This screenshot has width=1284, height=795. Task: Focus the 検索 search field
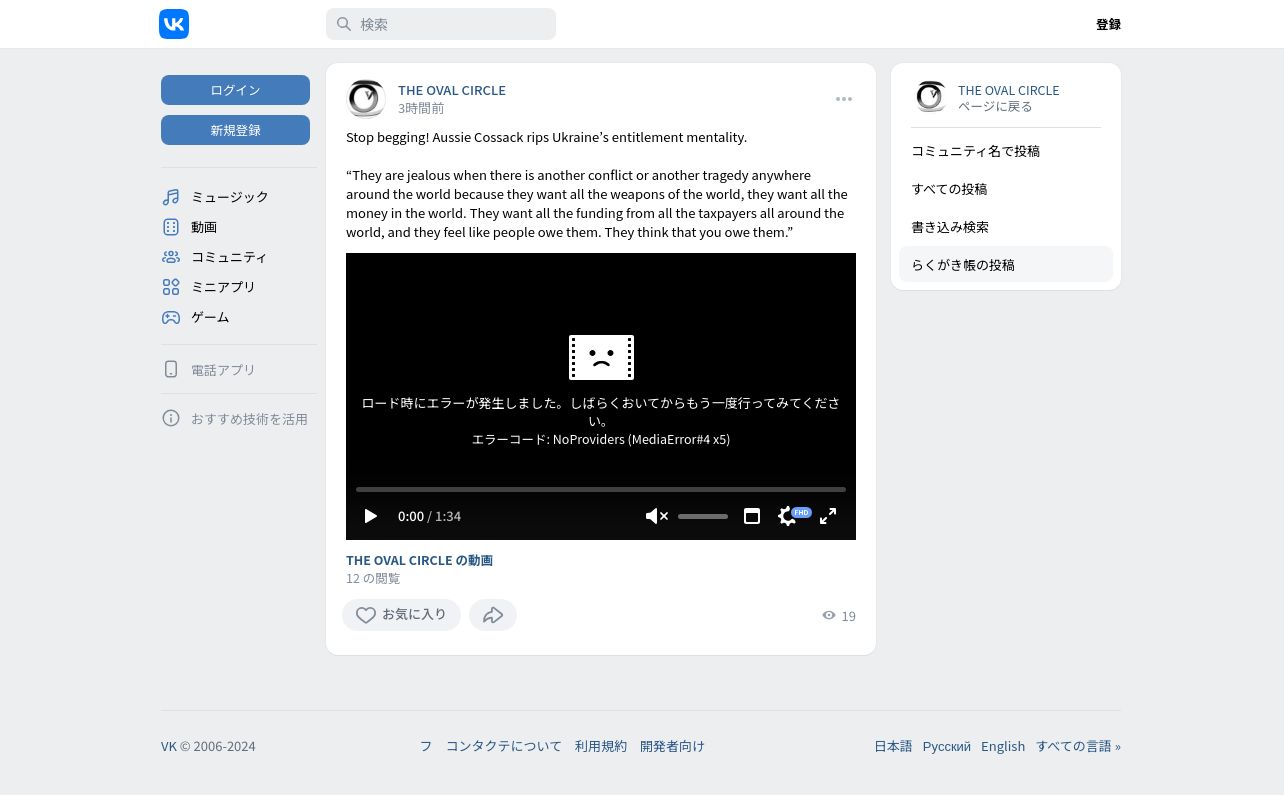[441, 24]
